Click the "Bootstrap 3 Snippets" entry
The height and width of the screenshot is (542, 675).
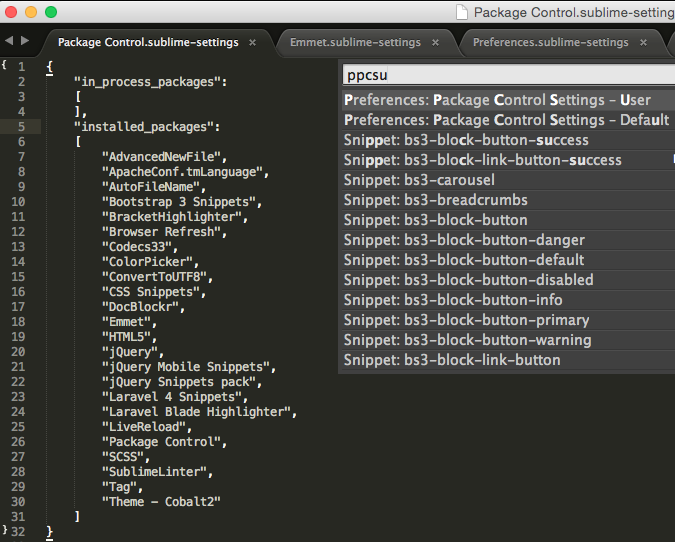click(x=182, y=202)
